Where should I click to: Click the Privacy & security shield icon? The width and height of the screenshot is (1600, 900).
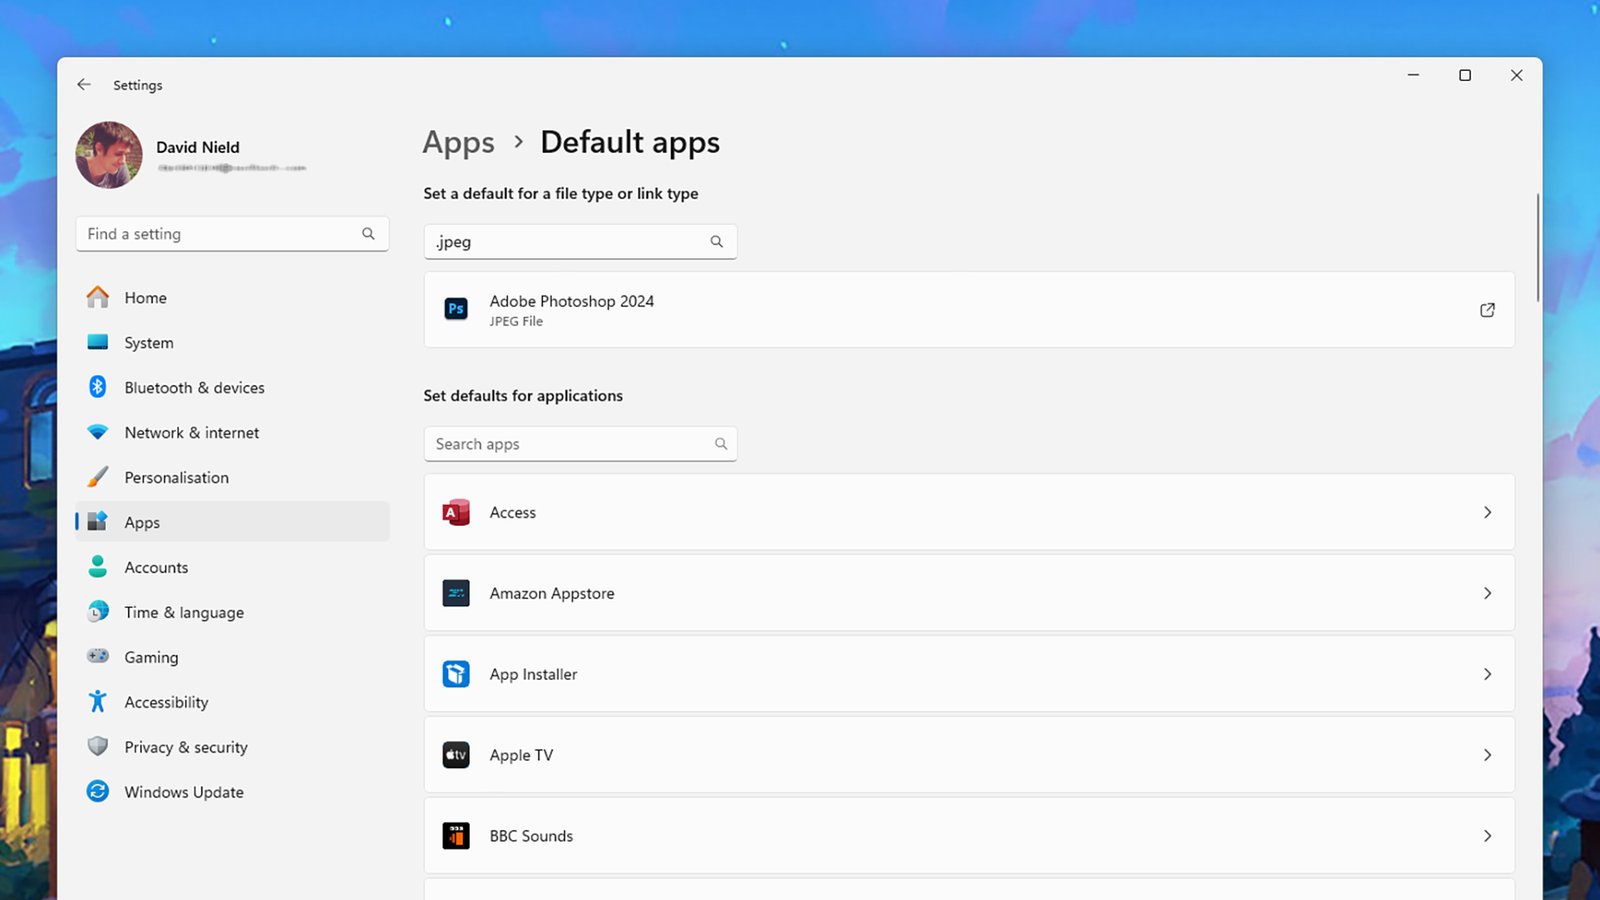(98, 746)
